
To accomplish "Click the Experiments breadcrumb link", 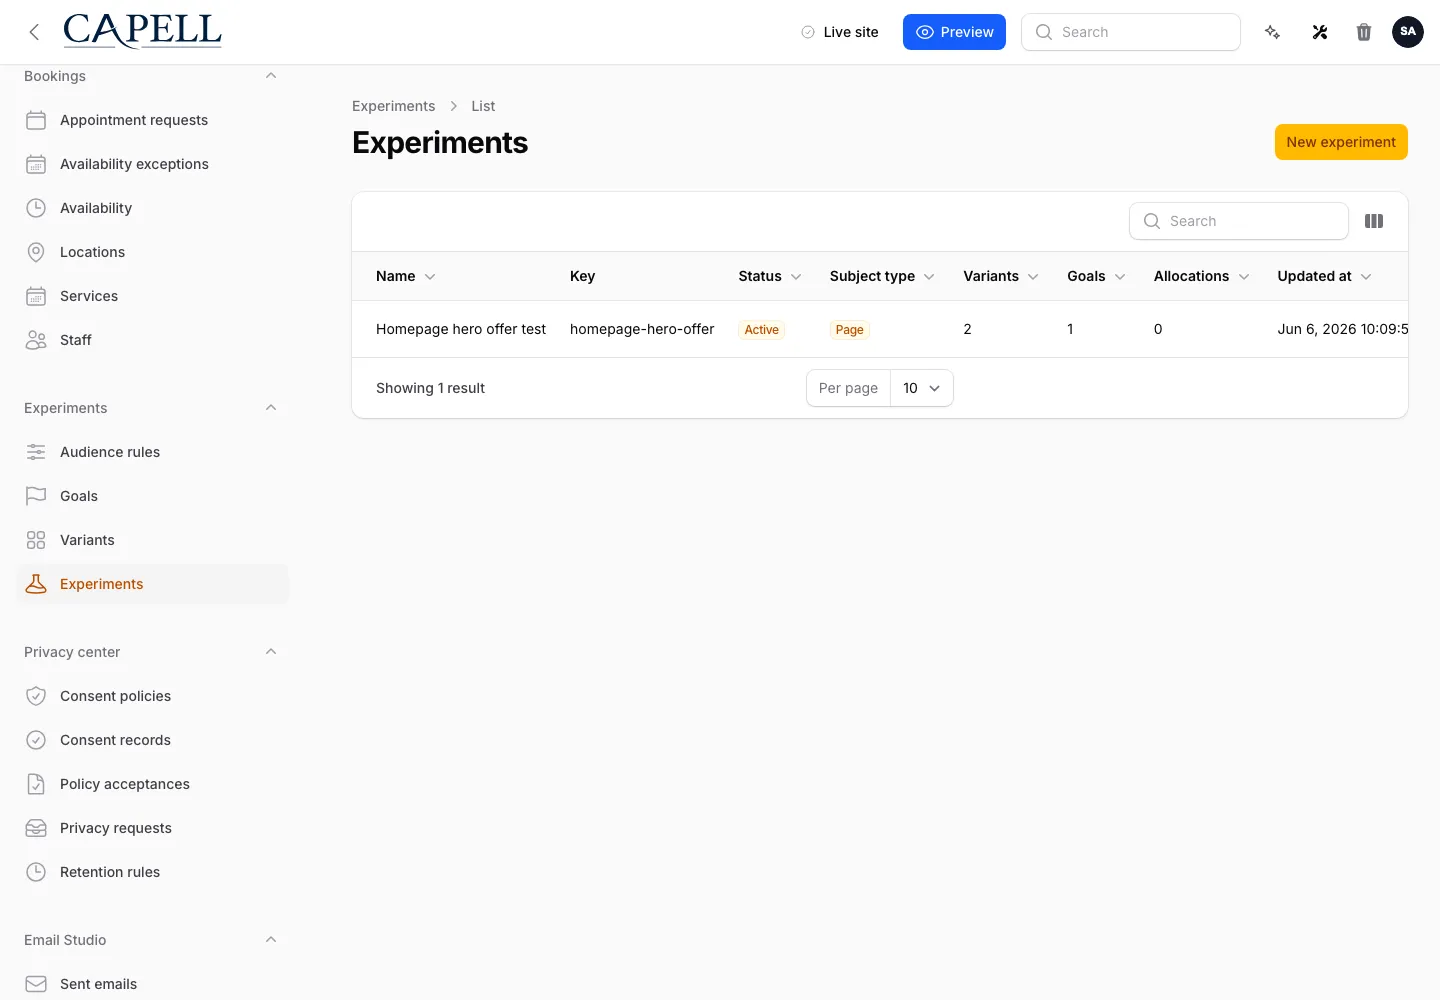I will pyautogui.click(x=393, y=106).
